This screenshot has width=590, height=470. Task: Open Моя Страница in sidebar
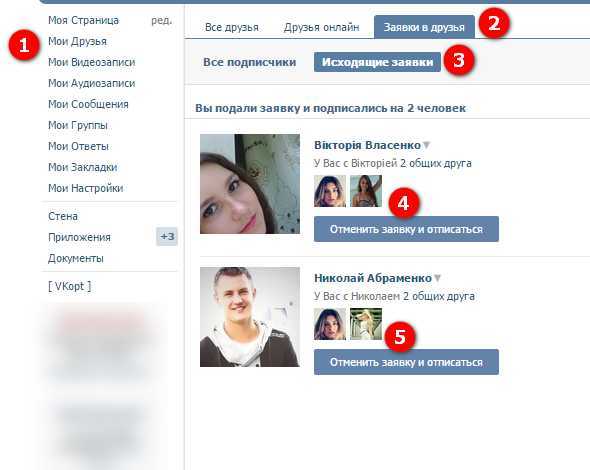coord(83,20)
